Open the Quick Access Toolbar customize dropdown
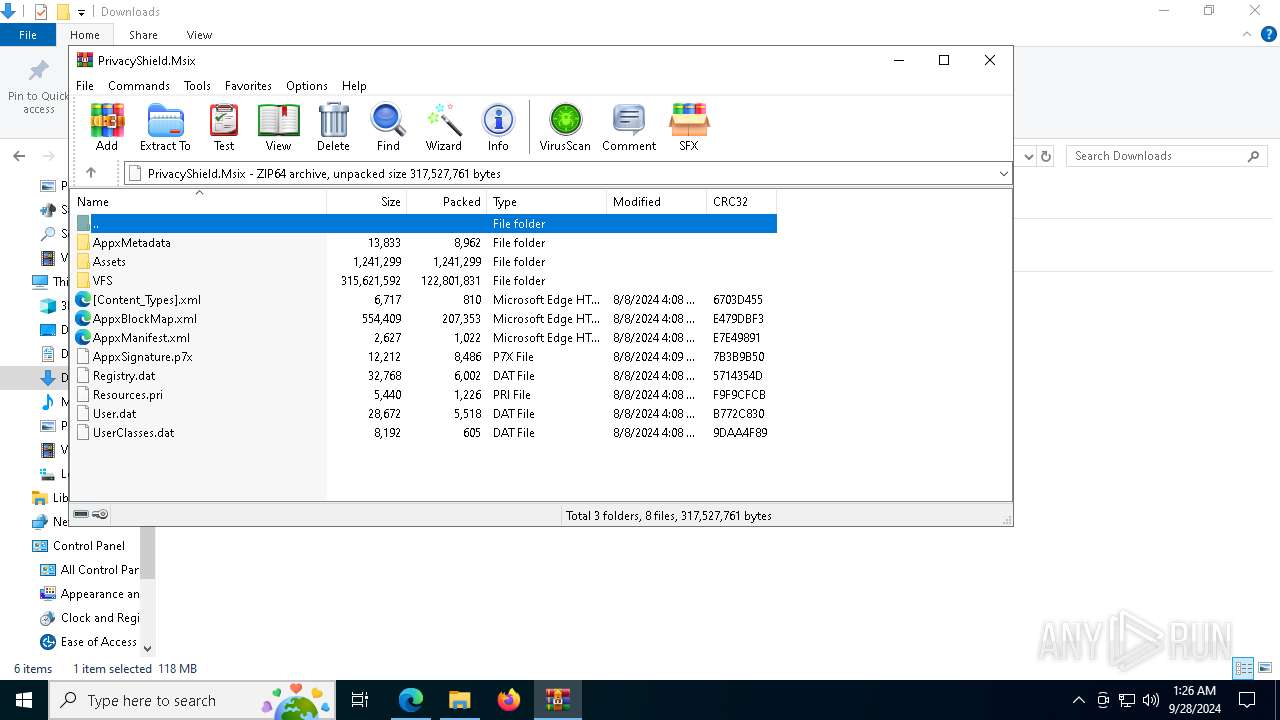 click(81, 12)
